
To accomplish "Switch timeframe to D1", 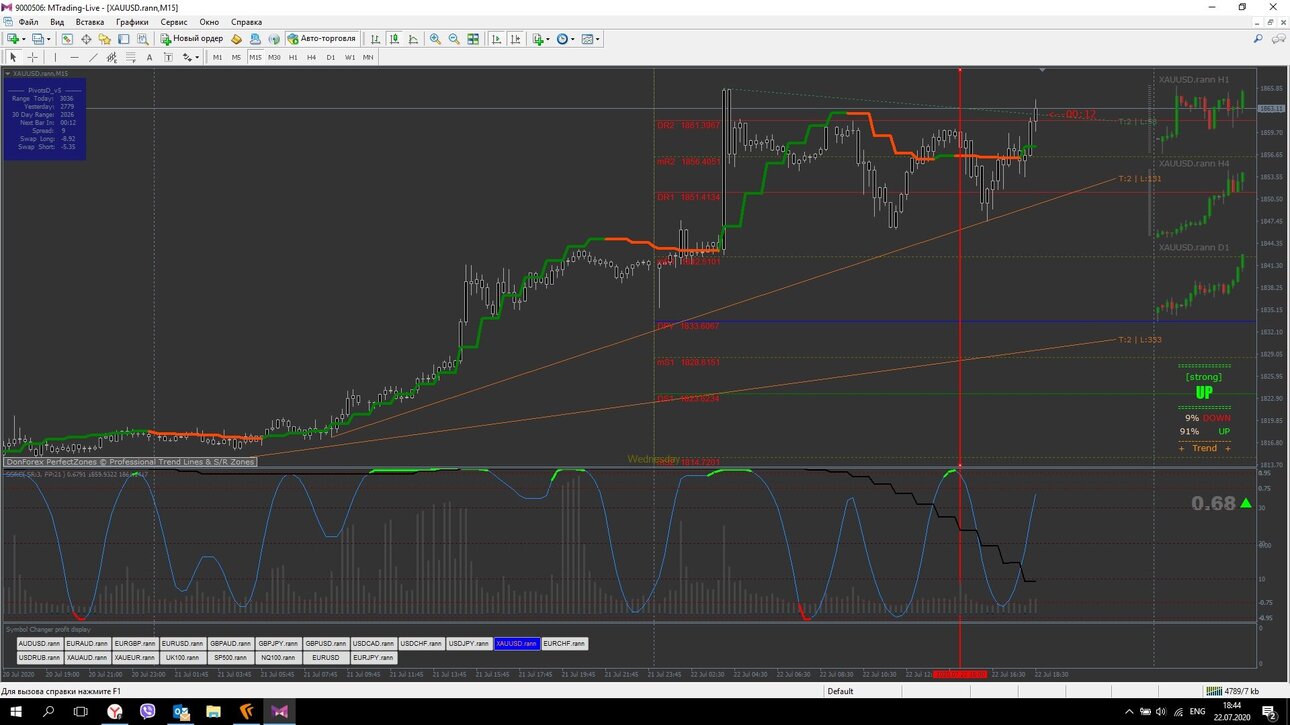I will pyautogui.click(x=331, y=57).
